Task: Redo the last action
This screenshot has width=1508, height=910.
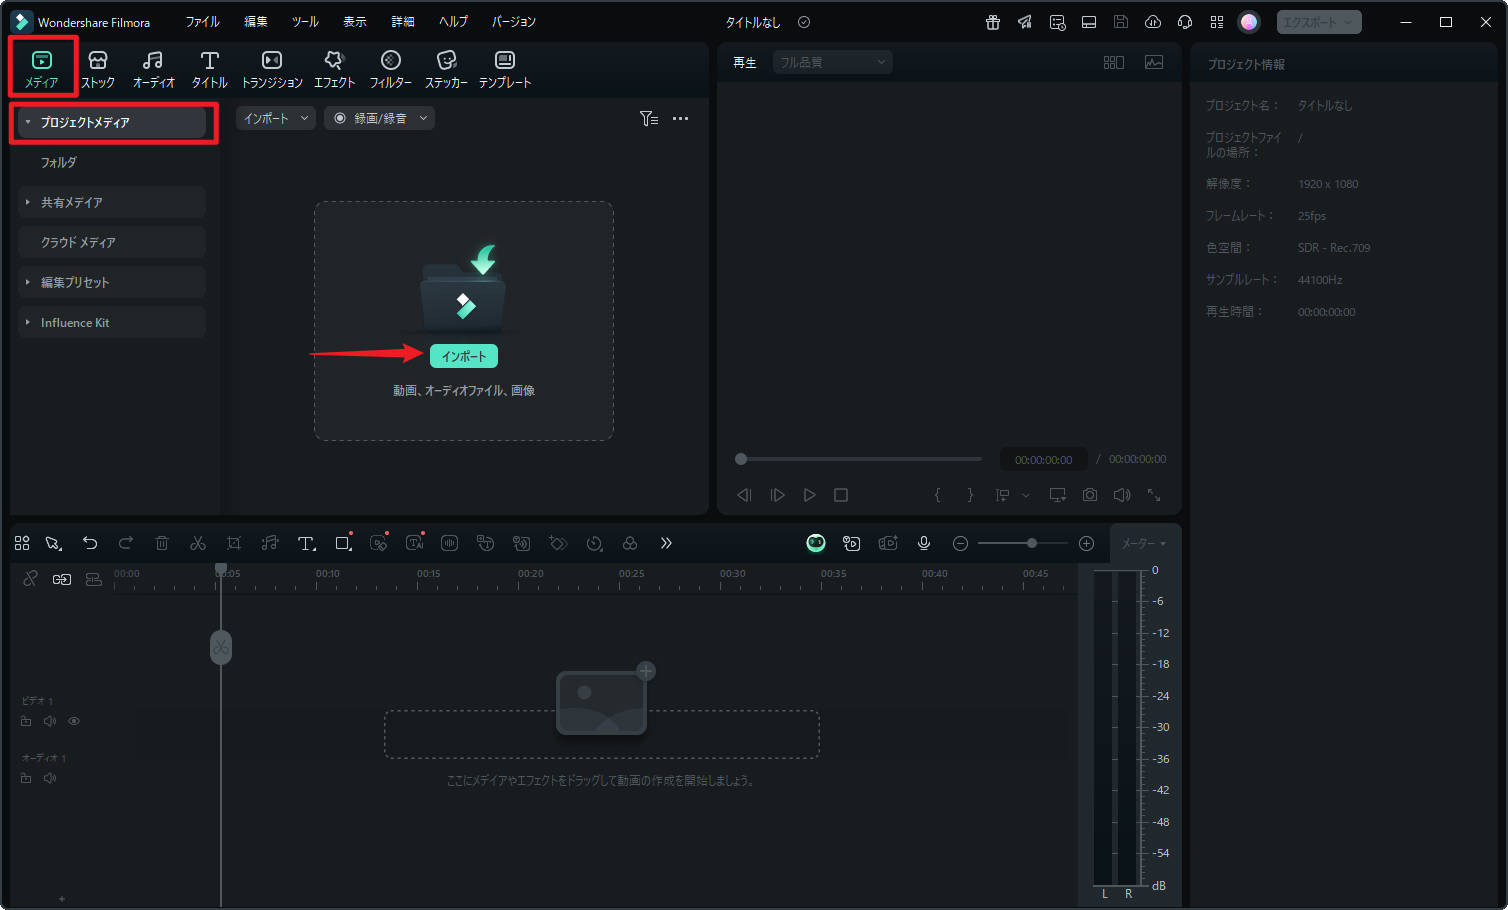Action: [126, 543]
